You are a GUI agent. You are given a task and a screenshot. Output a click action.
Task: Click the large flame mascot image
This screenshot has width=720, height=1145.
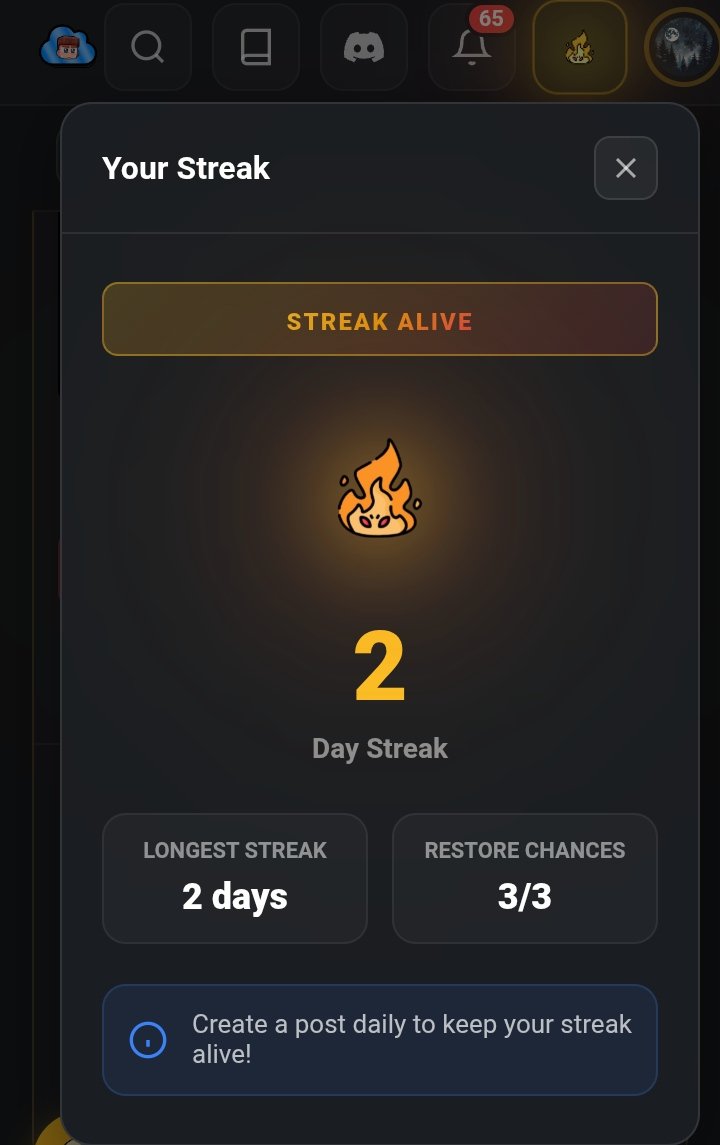[x=379, y=489]
